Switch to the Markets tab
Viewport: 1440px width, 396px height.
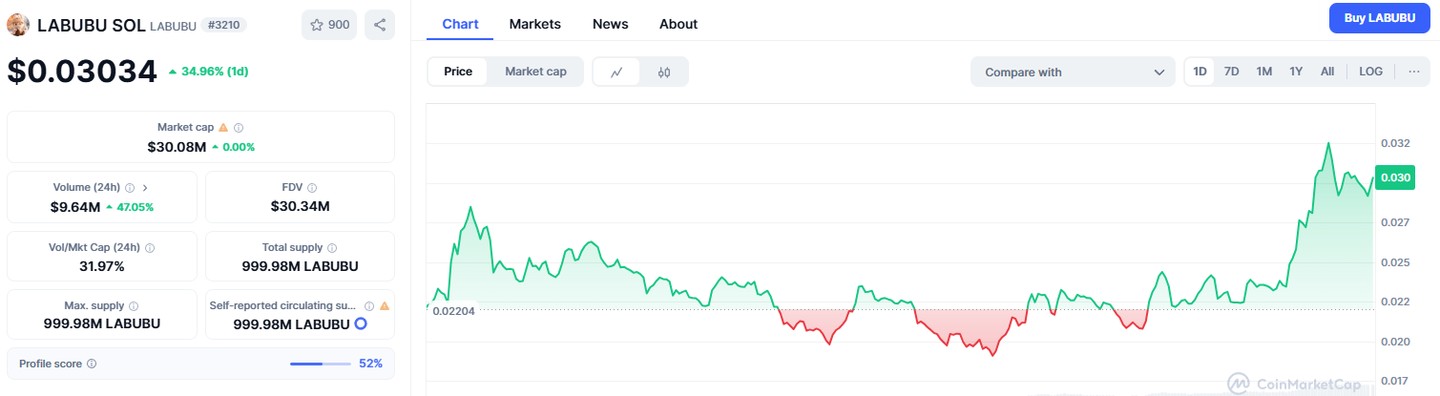click(535, 24)
